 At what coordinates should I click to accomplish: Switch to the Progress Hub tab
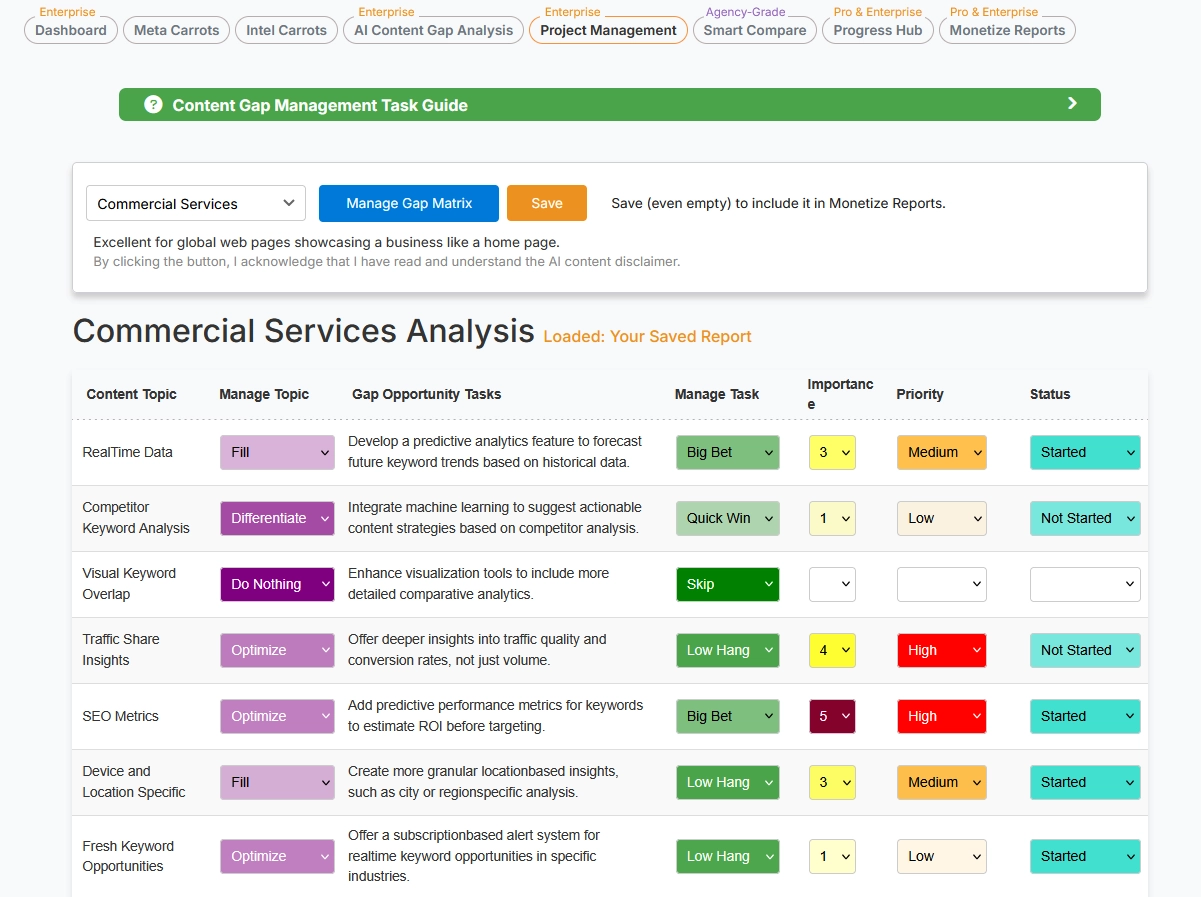(878, 30)
